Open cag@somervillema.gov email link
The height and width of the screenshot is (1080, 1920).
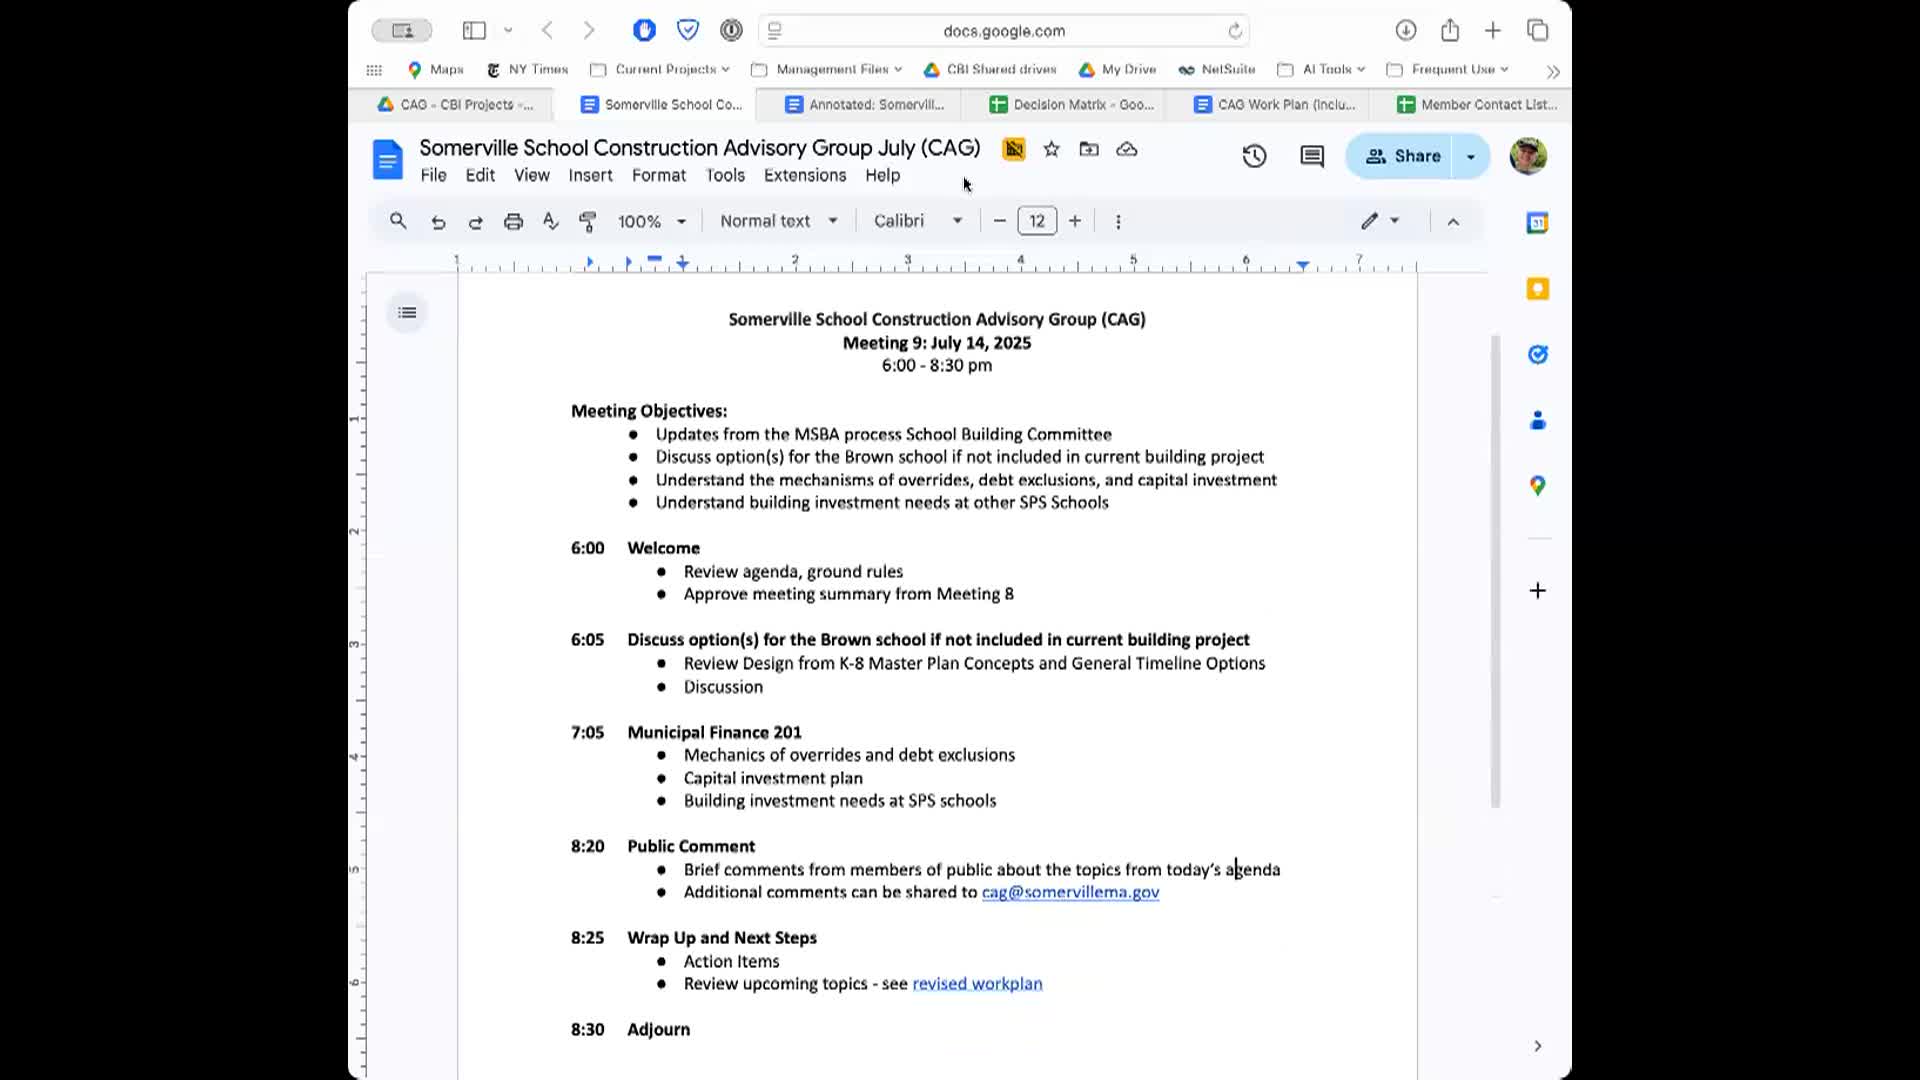1070,892
